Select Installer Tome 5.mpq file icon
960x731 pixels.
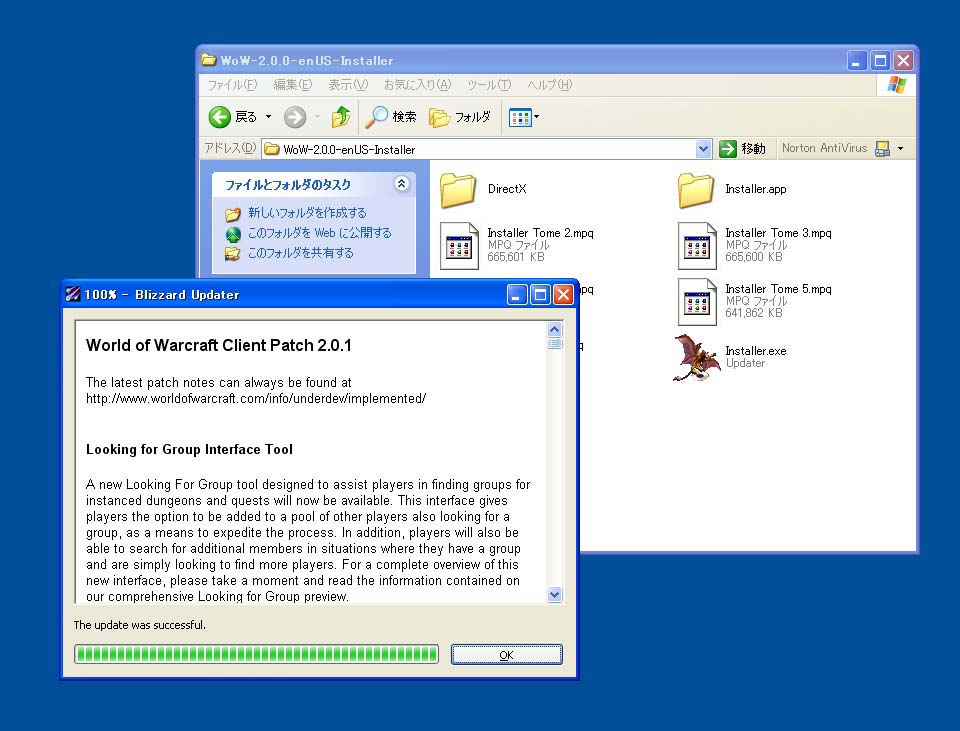(697, 302)
